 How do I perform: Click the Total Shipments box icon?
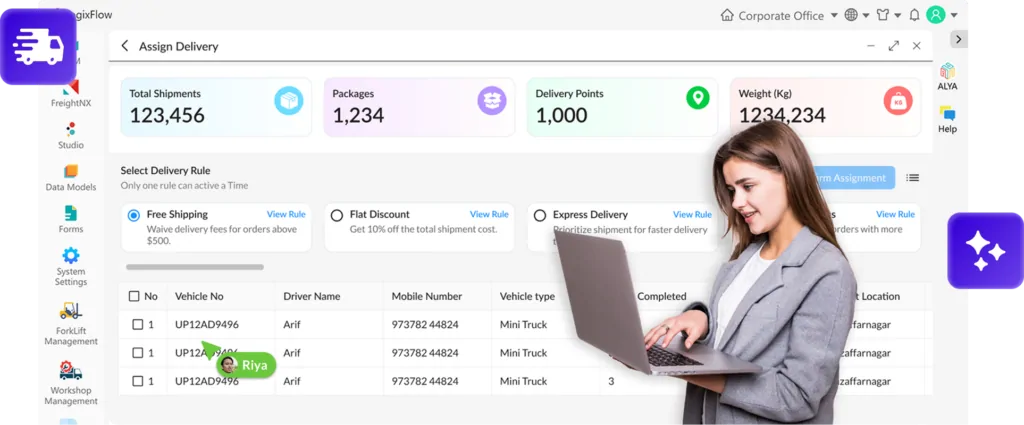pyautogui.click(x=289, y=101)
